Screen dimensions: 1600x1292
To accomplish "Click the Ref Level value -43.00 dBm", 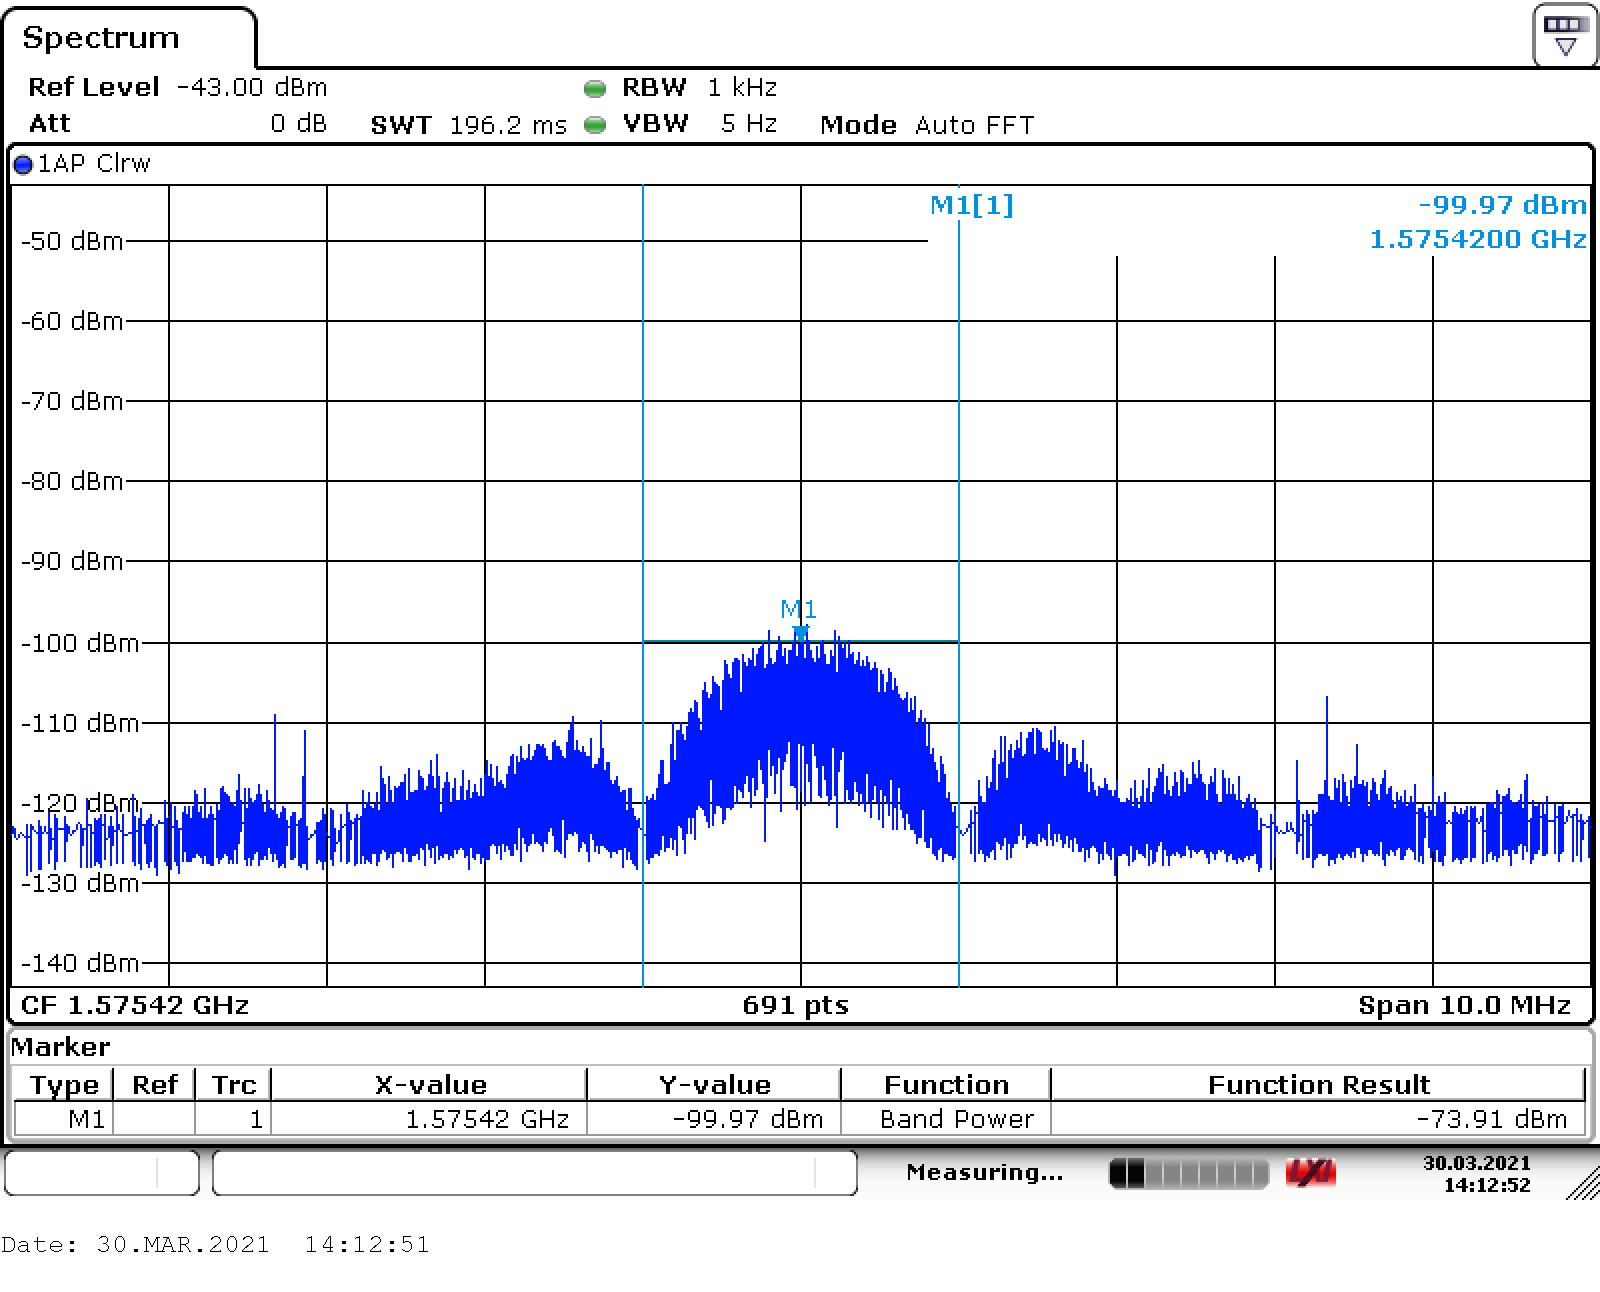I will coord(252,88).
